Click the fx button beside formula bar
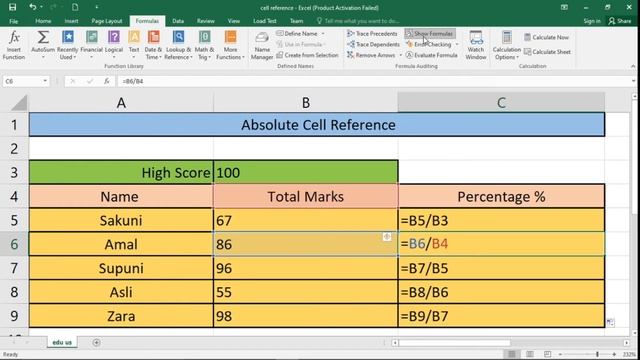The image size is (640, 360). click(x=107, y=81)
